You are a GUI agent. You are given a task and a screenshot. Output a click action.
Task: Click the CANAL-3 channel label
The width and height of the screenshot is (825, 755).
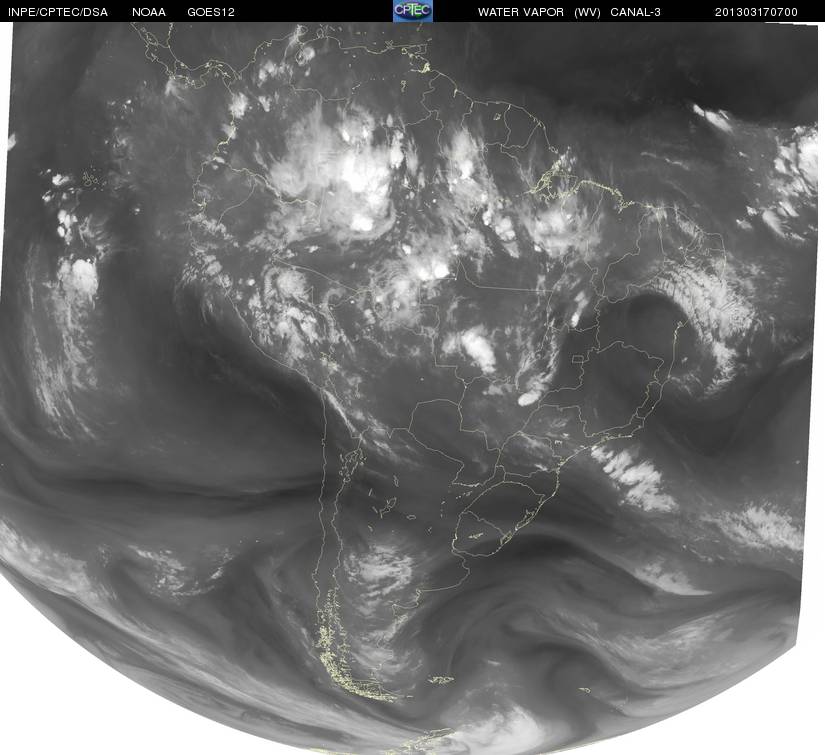[x=636, y=12]
